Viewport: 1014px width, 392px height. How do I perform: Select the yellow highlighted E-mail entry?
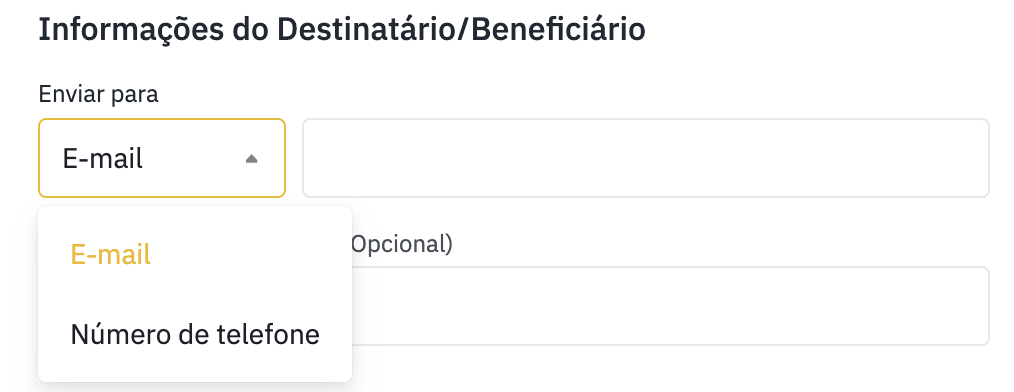[x=111, y=255]
